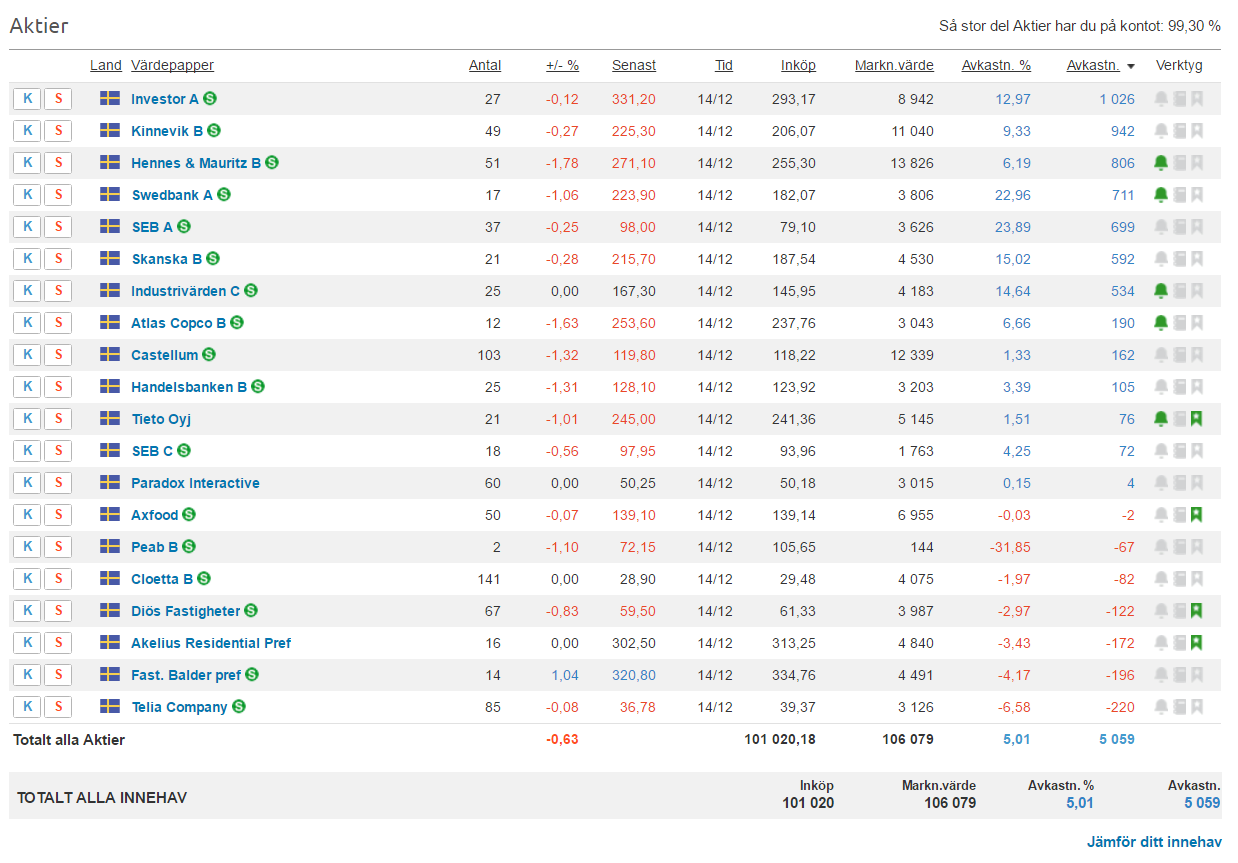Viewport: 1238px width, 863px height.
Task: Sort by the Antal column header
Action: [485, 66]
